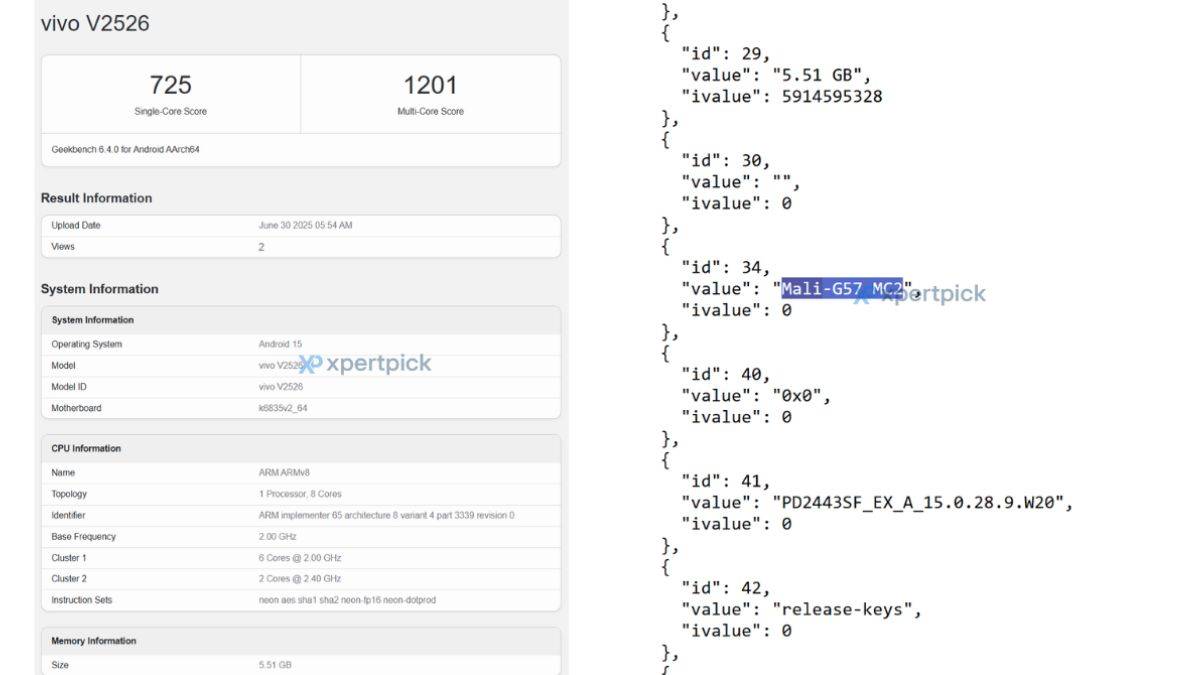Click the highlighted Mali-G57 MC2 text
Screen dimensions: 1200x675
click(x=842, y=289)
